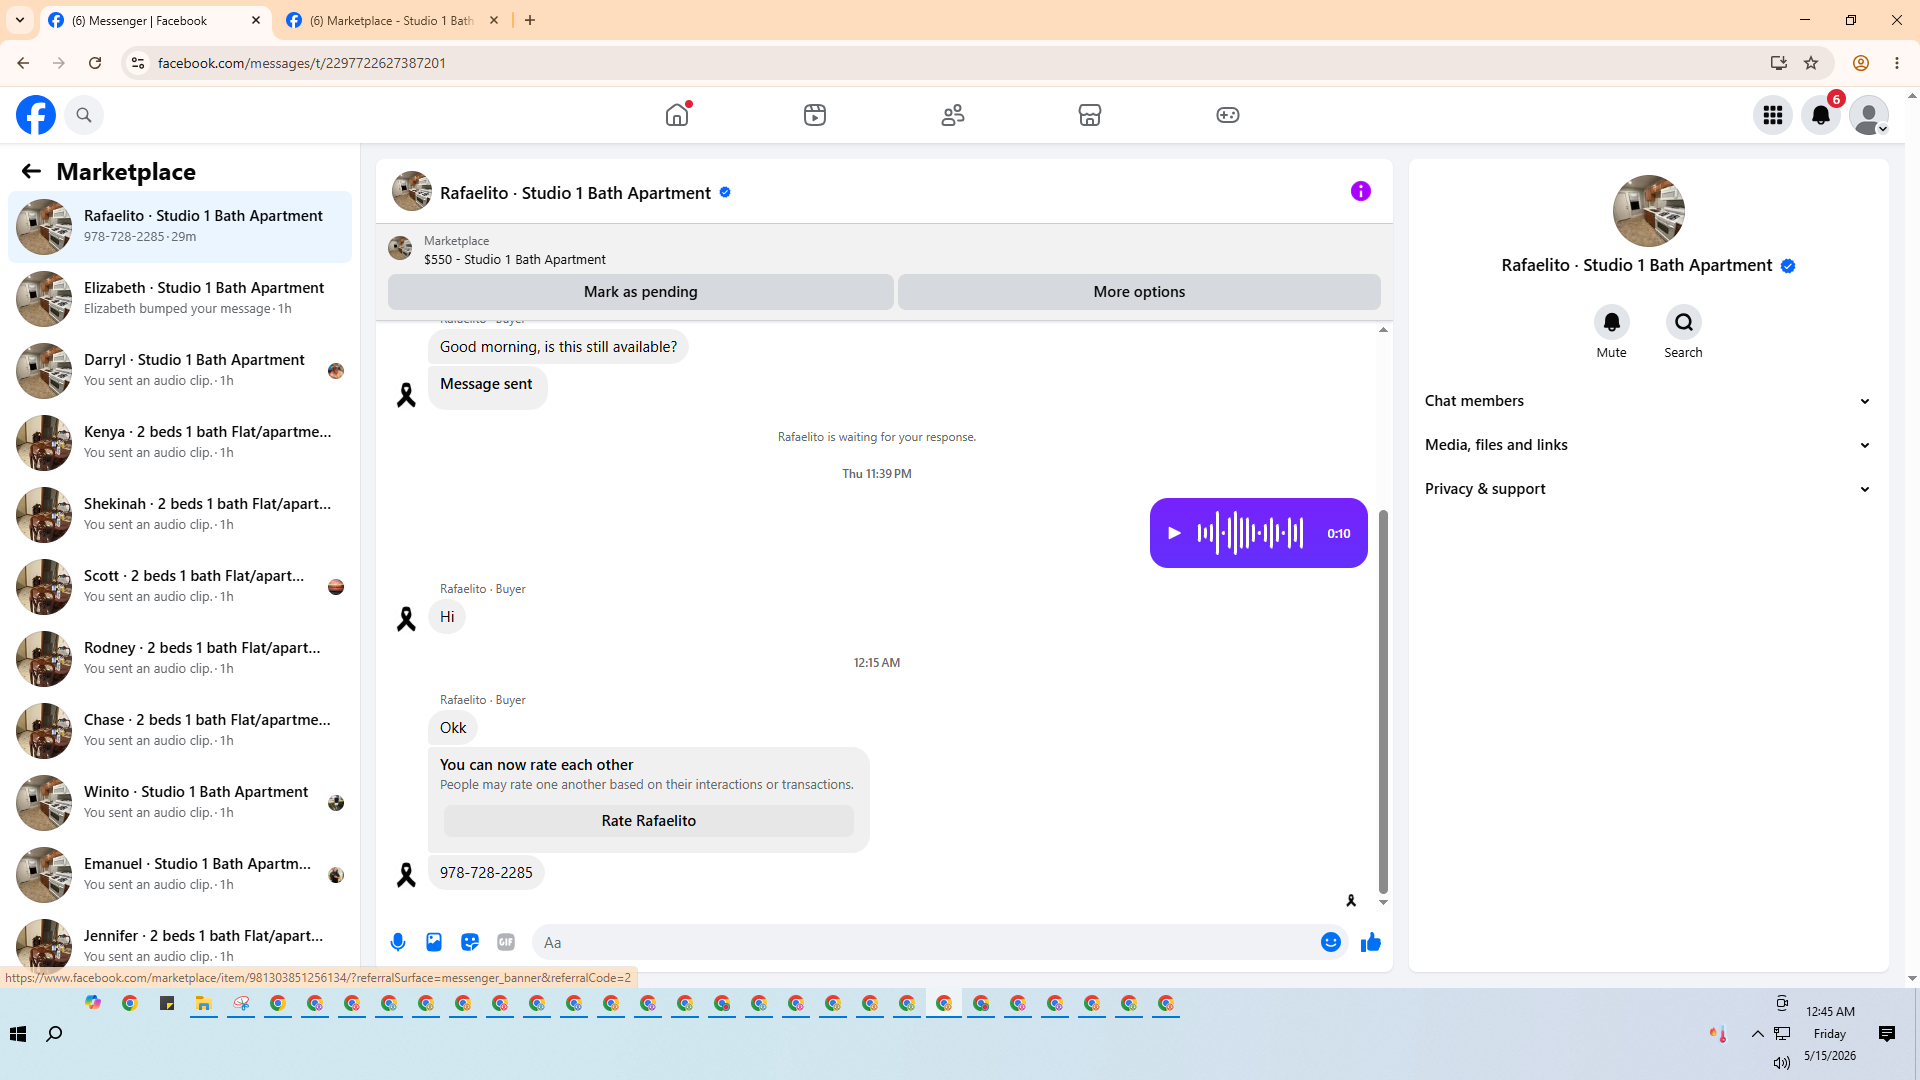
Task: Open File Explorer from taskbar
Action: [x=203, y=1004]
